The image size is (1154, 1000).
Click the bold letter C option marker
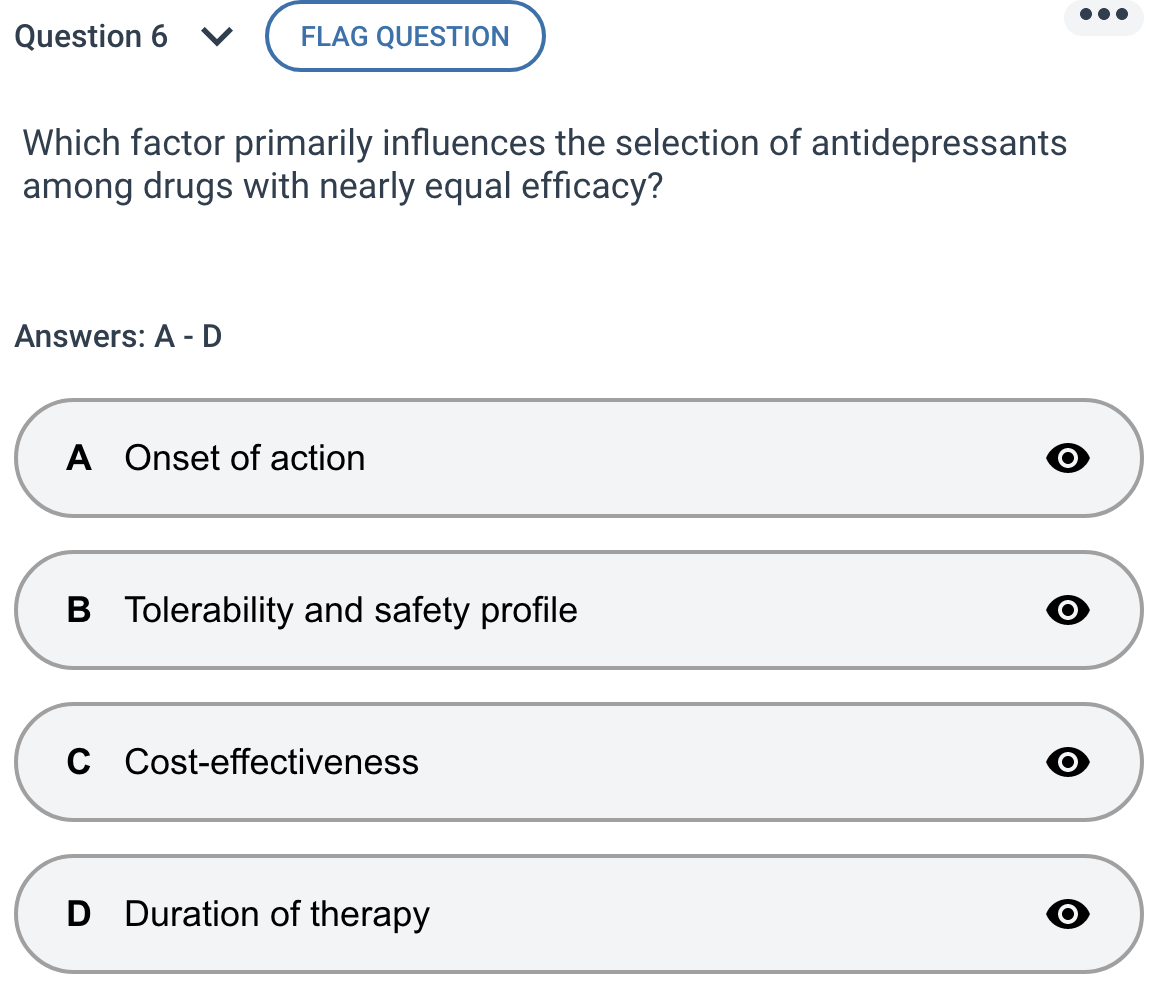[79, 762]
